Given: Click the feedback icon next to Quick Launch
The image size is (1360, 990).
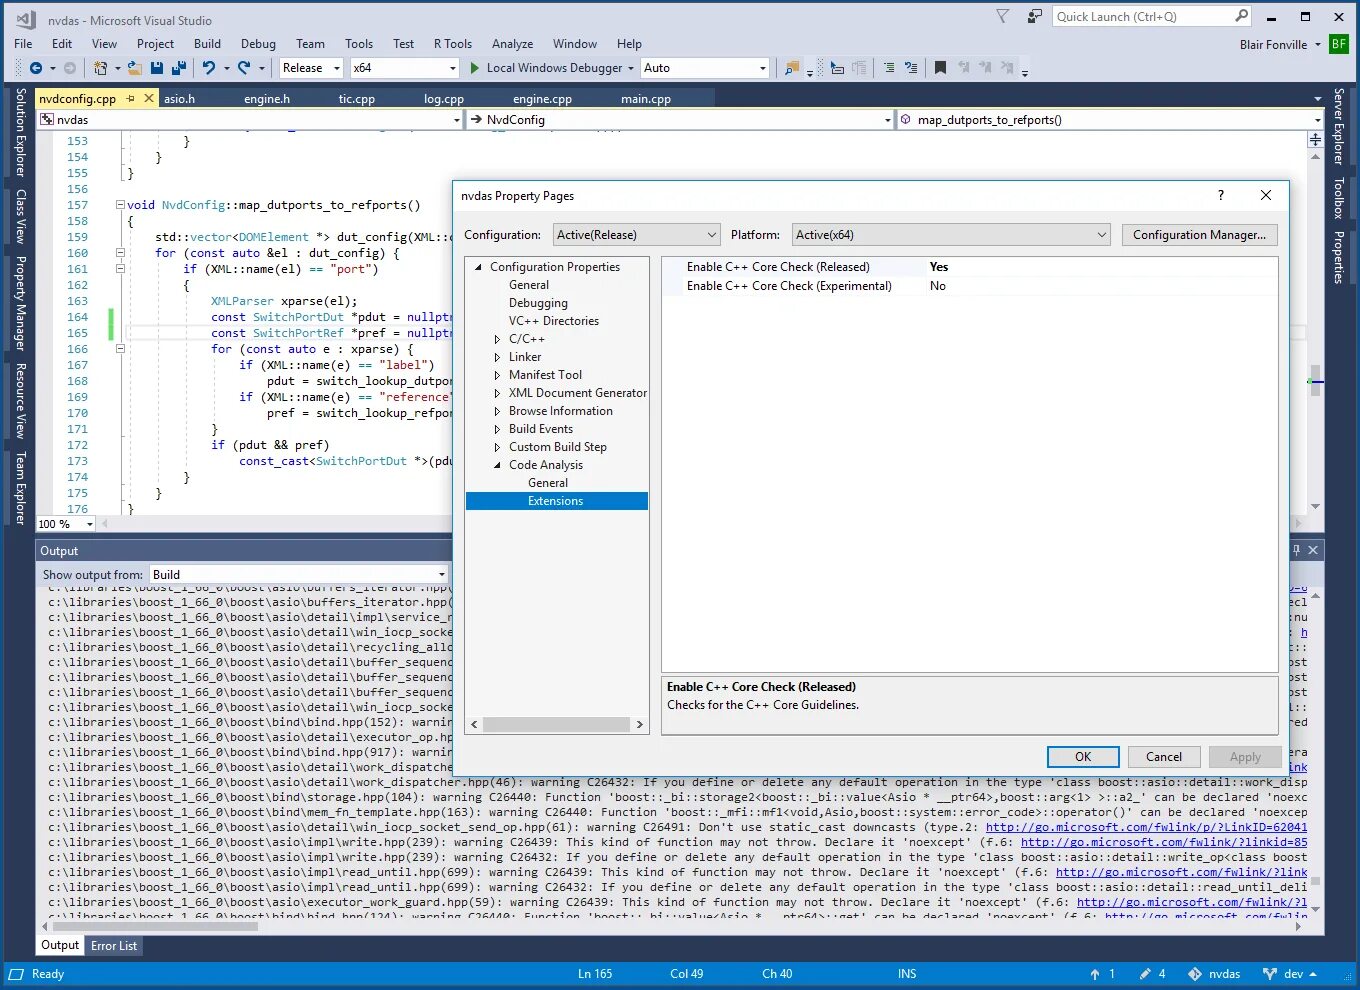Looking at the screenshot, I should coord(1034,16).
